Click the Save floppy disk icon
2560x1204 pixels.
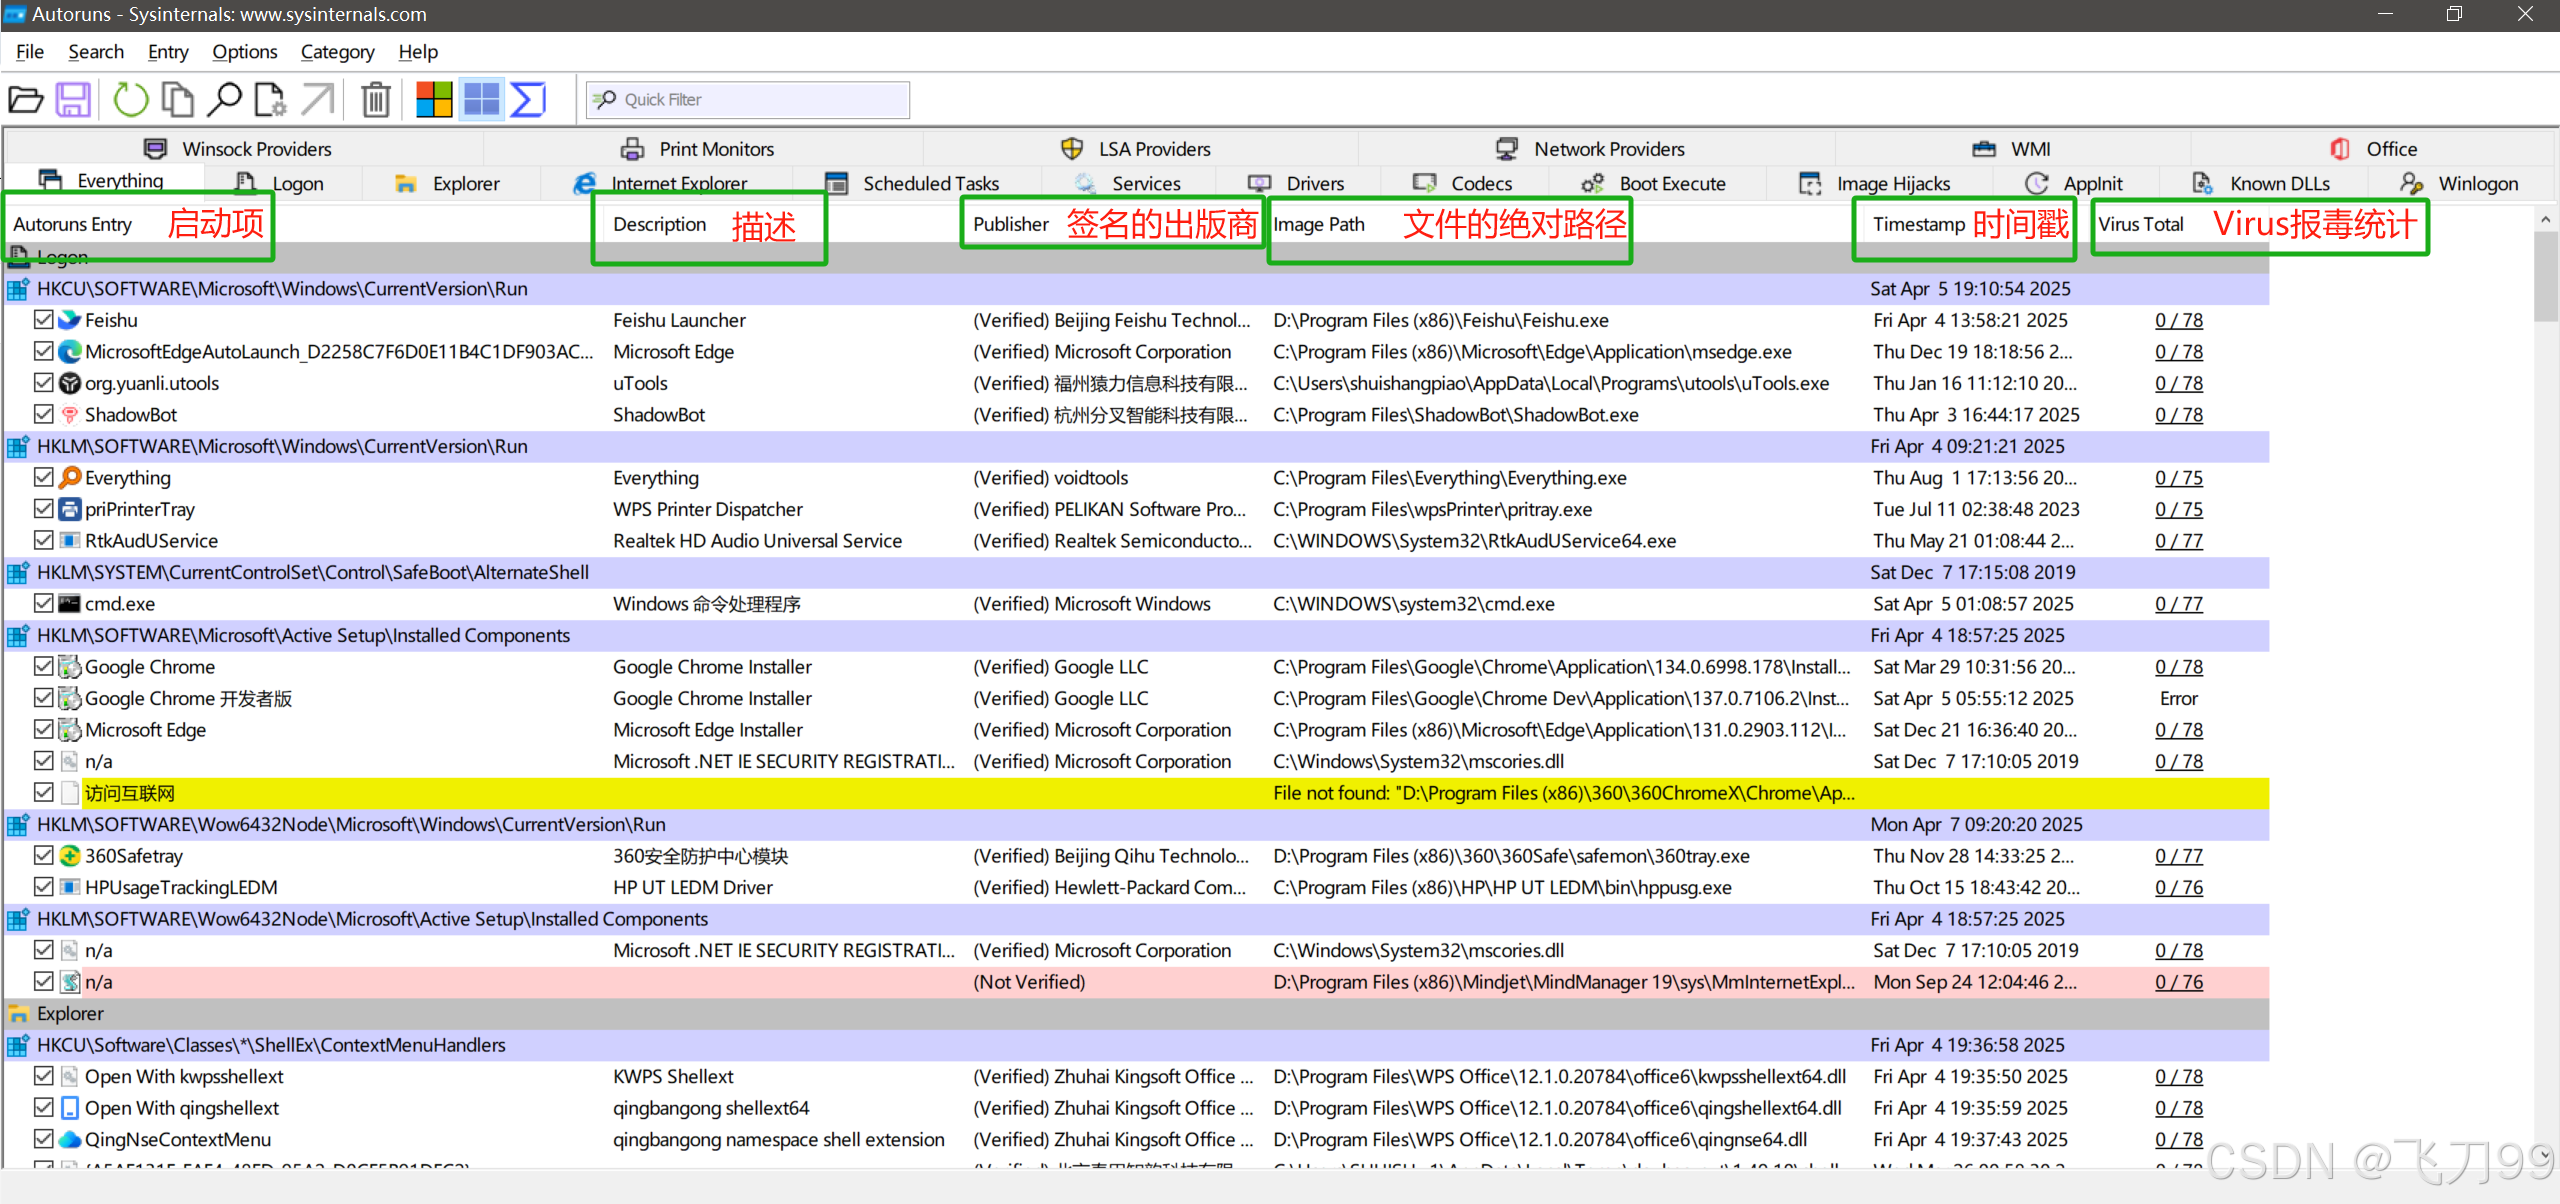pos(73,100)
